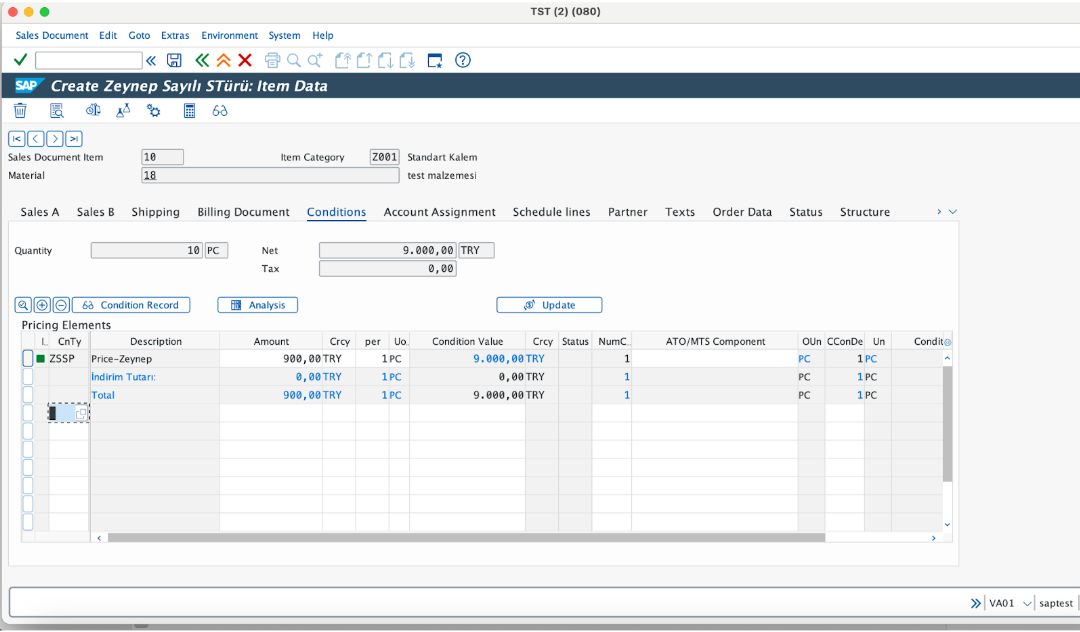Viewport: 1080px width, 632px height.
Task: Click the Save diskette icon
Action: [174, 61]
